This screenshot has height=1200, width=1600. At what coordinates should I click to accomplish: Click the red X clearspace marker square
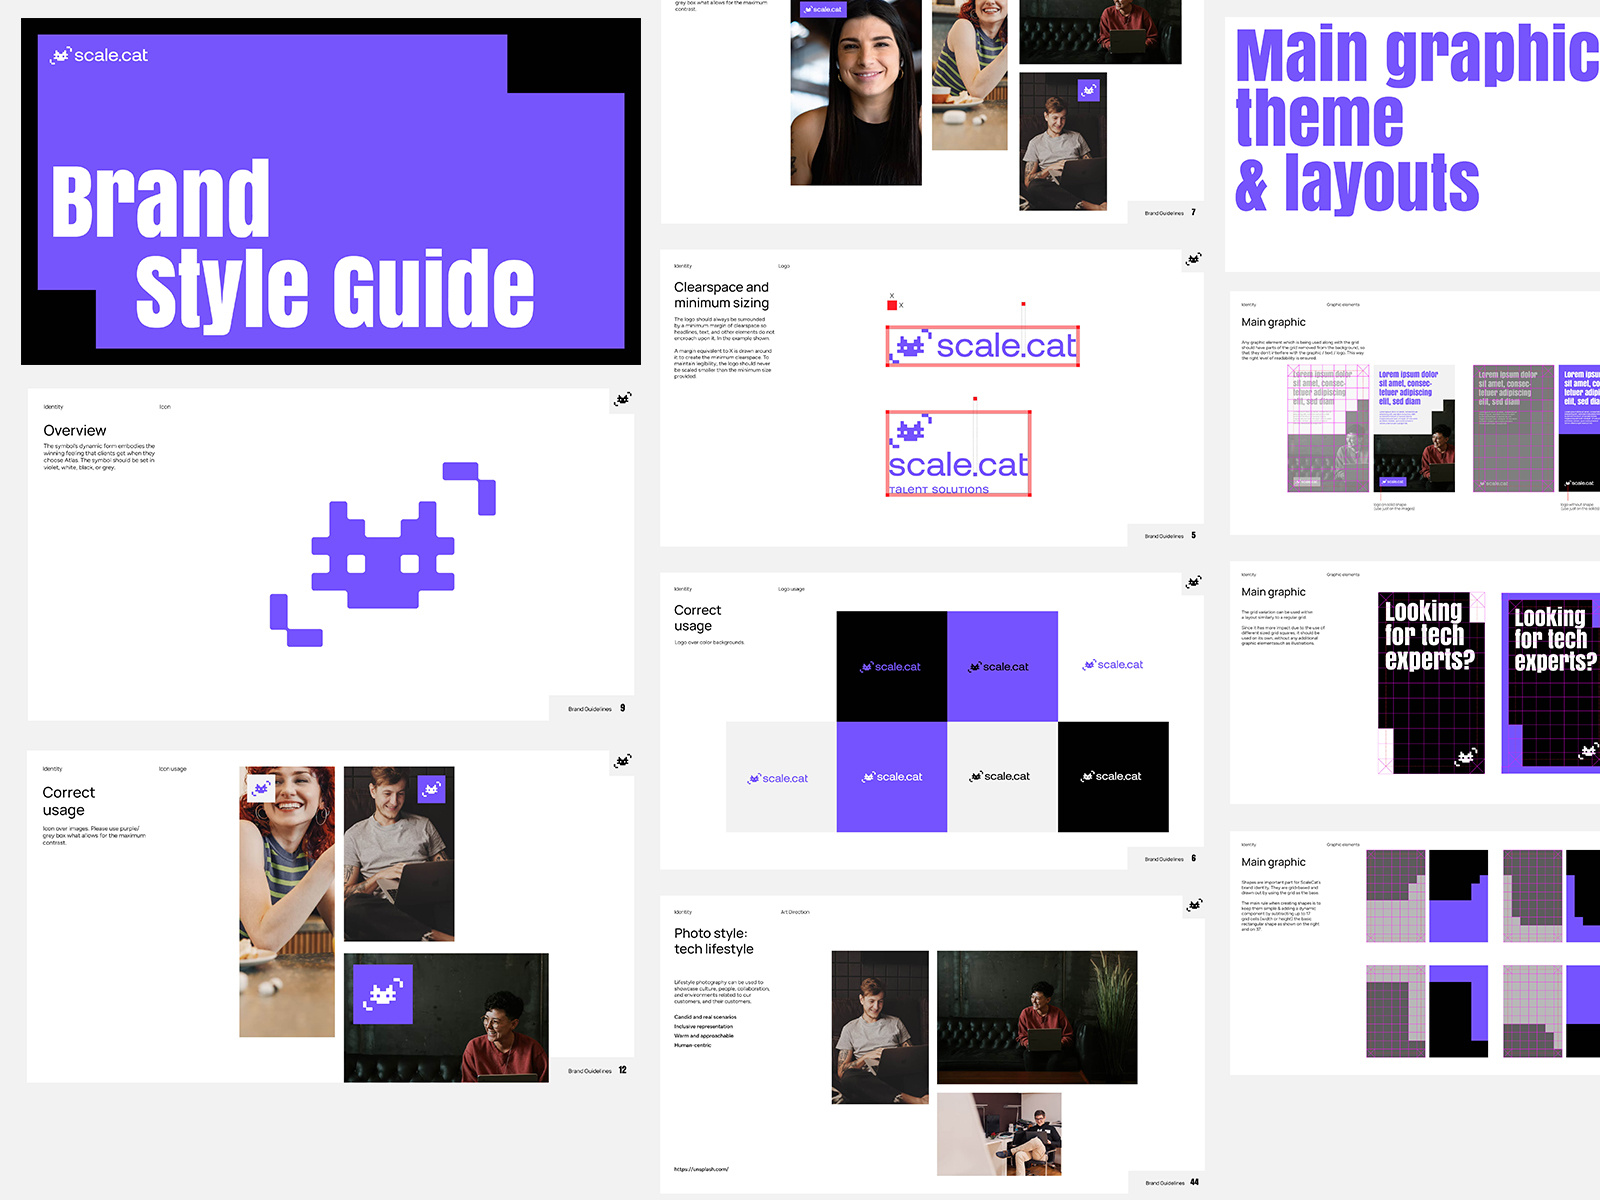[x=892, y=305]
